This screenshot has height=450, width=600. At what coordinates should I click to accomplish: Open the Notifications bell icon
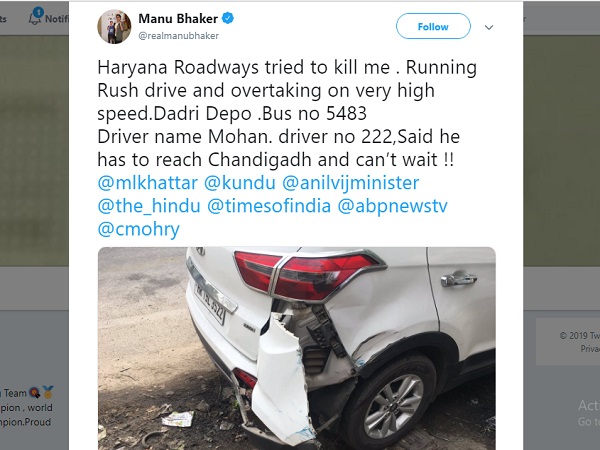pyautogui.click(x=35, y=18)
